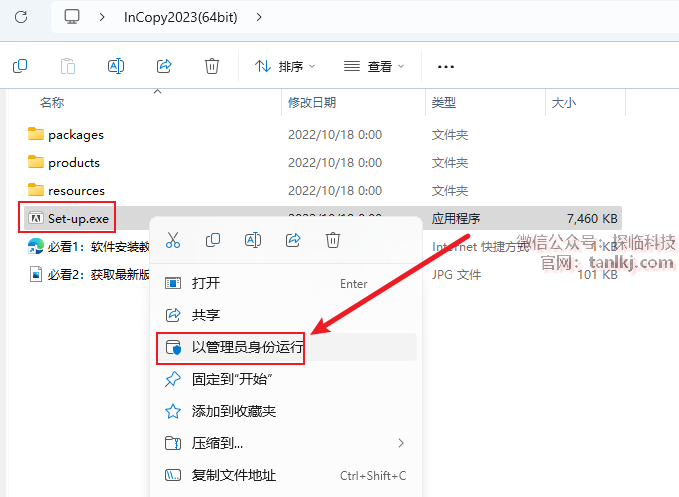
Task: Click the 2022/10/18 0:00 date in the packages row
Action: coord(335,135)
